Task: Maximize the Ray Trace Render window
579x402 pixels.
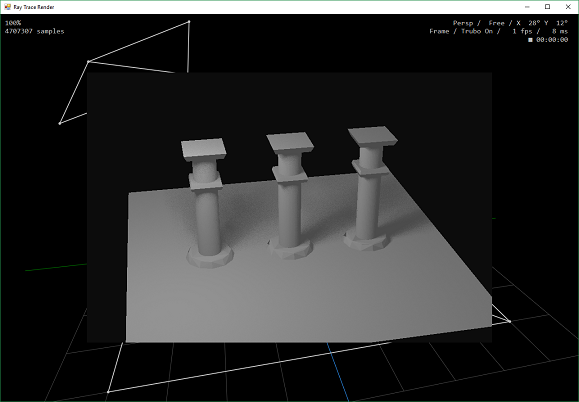Action: pyautogui.click(x=548, y=7)
